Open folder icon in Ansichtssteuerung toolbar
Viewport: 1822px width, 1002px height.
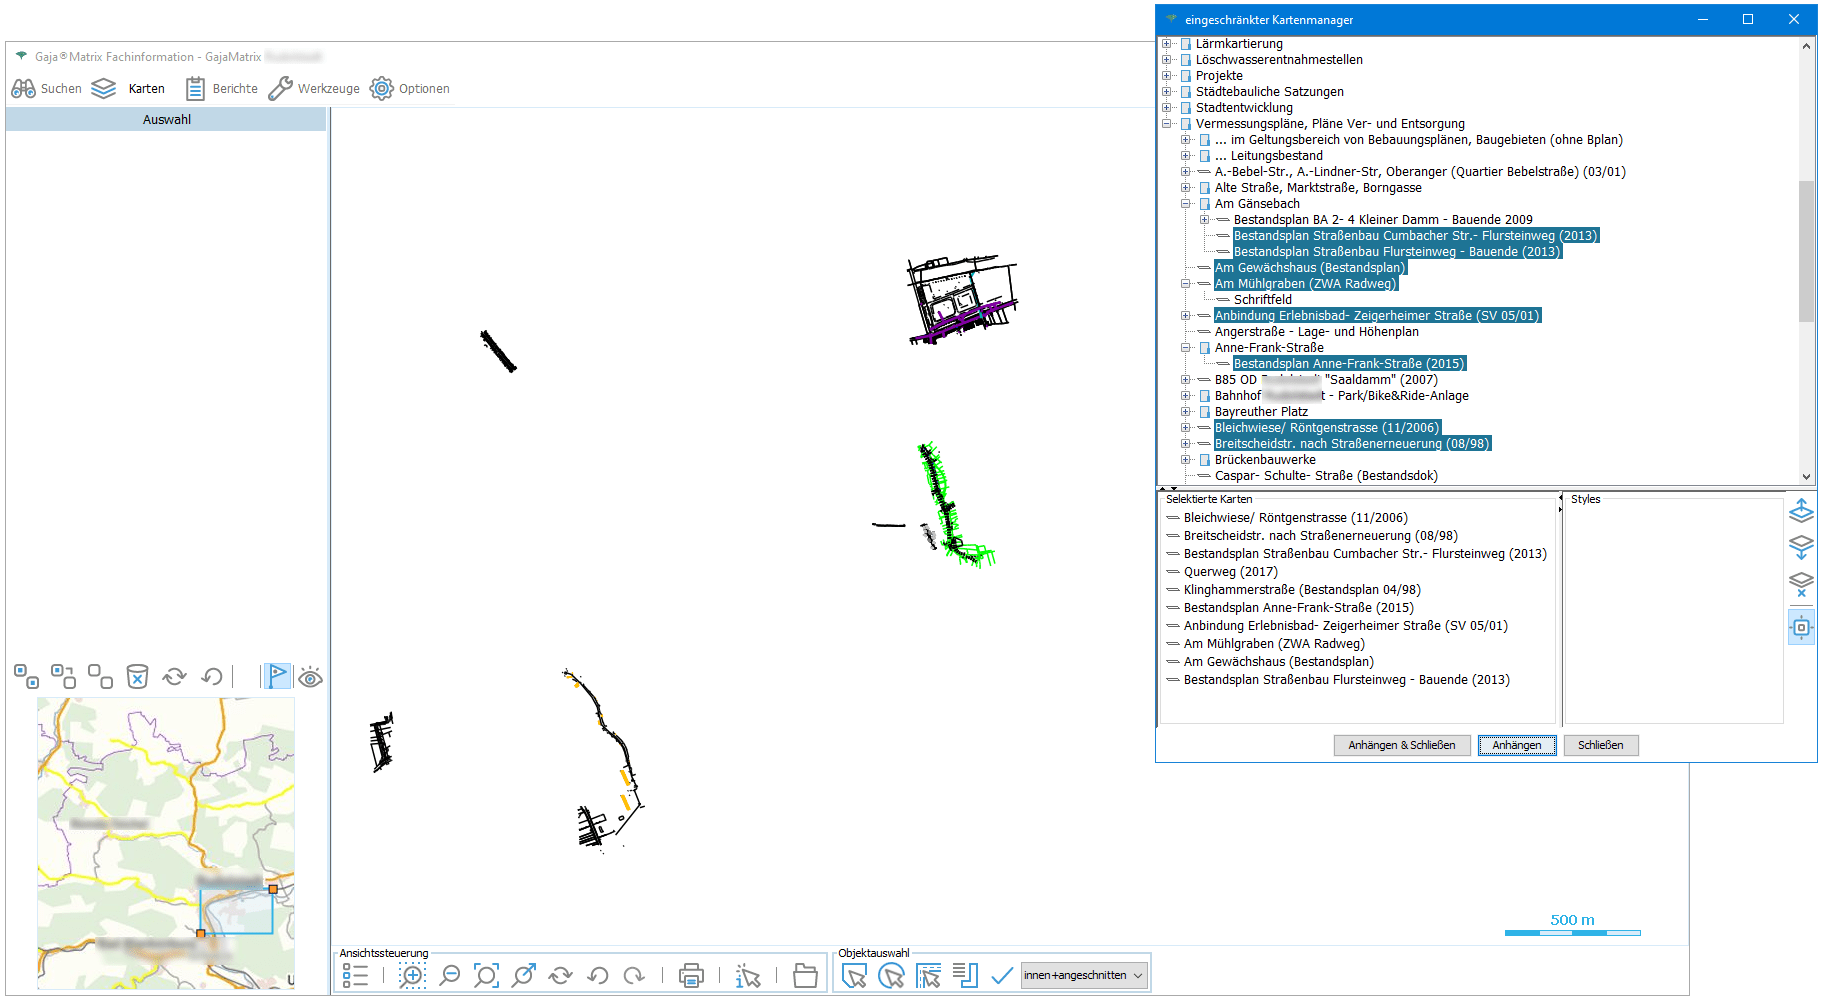pyautogui.click(x=805, y=975)
